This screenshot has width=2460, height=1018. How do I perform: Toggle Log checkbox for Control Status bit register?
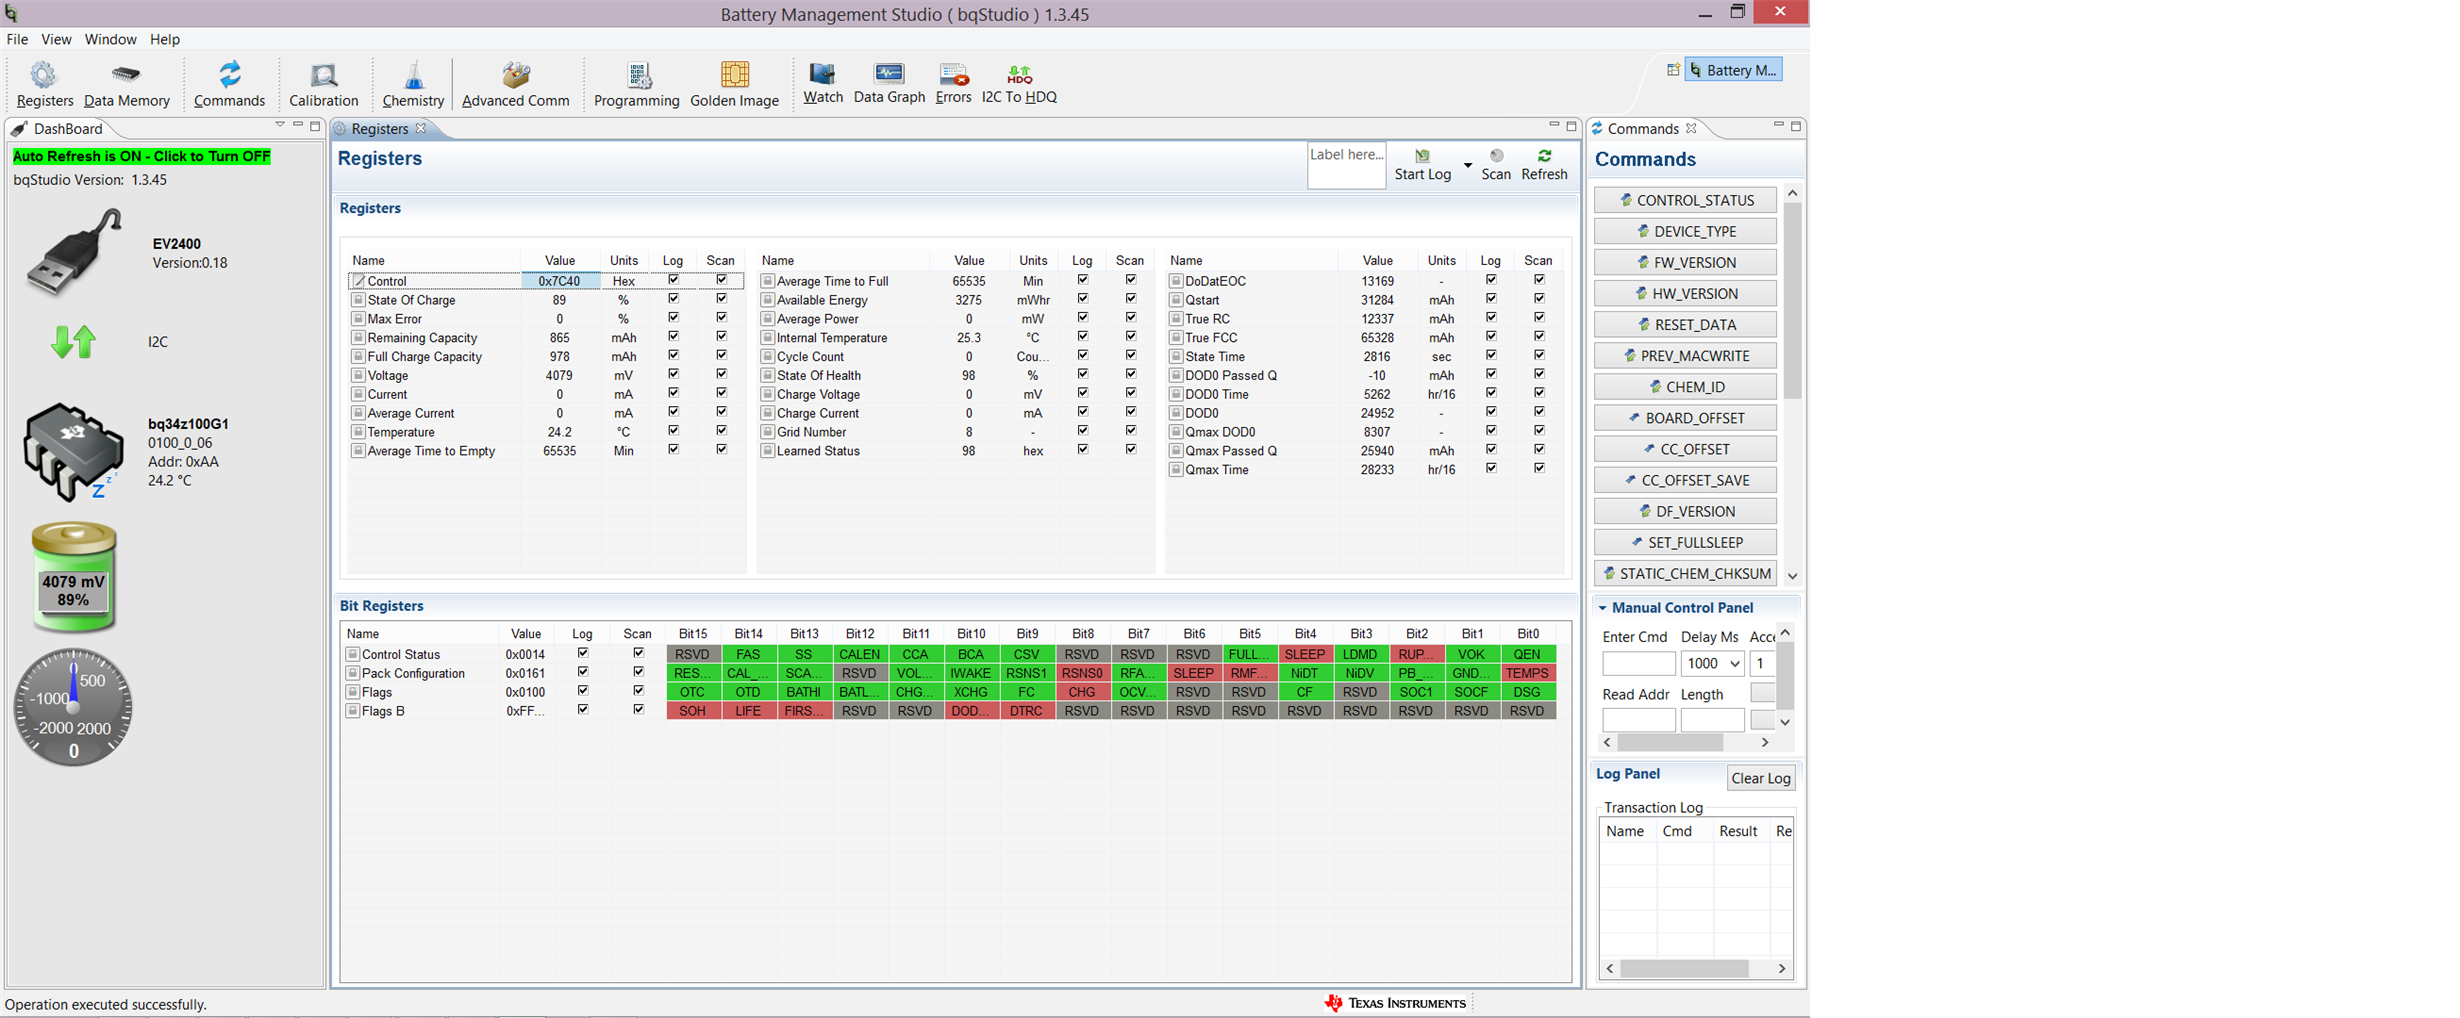click(x=583, y=653)
